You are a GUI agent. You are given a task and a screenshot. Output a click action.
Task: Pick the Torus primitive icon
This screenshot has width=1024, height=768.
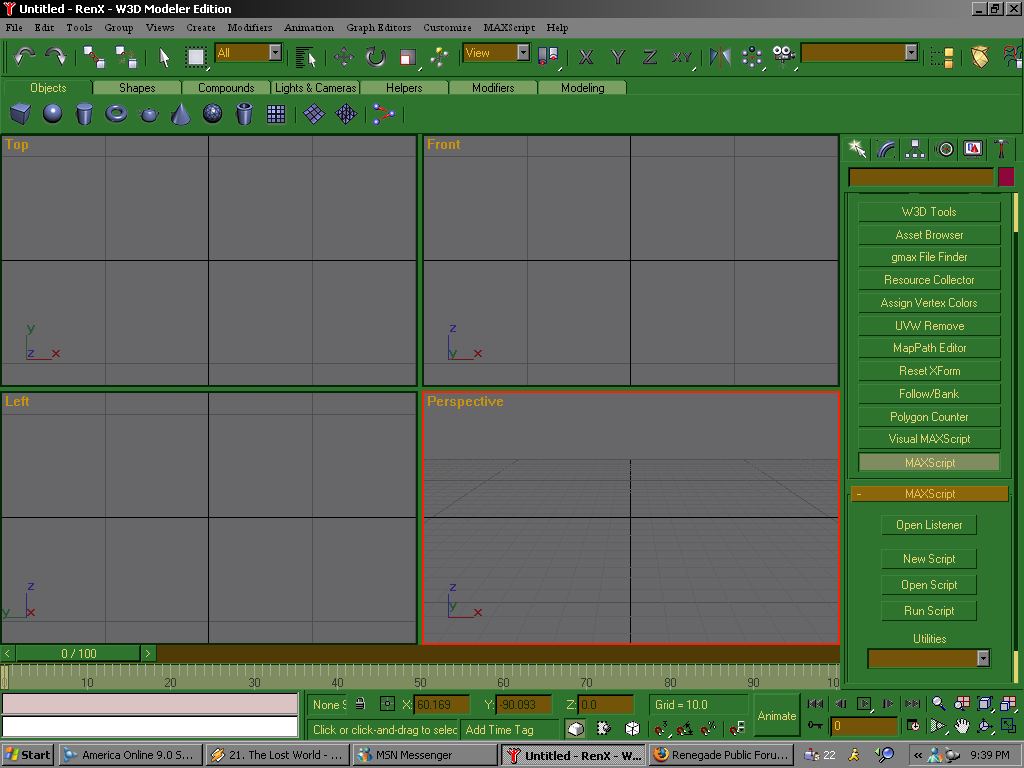click(x=116, y=115)
